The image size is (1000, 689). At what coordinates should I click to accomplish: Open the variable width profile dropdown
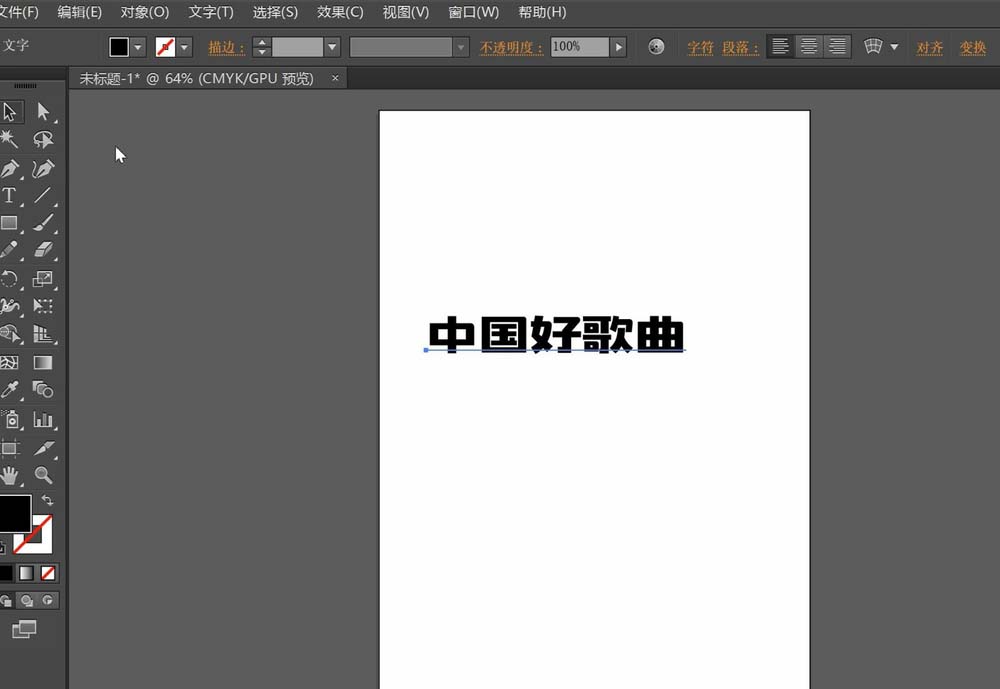tap(460, 47)
